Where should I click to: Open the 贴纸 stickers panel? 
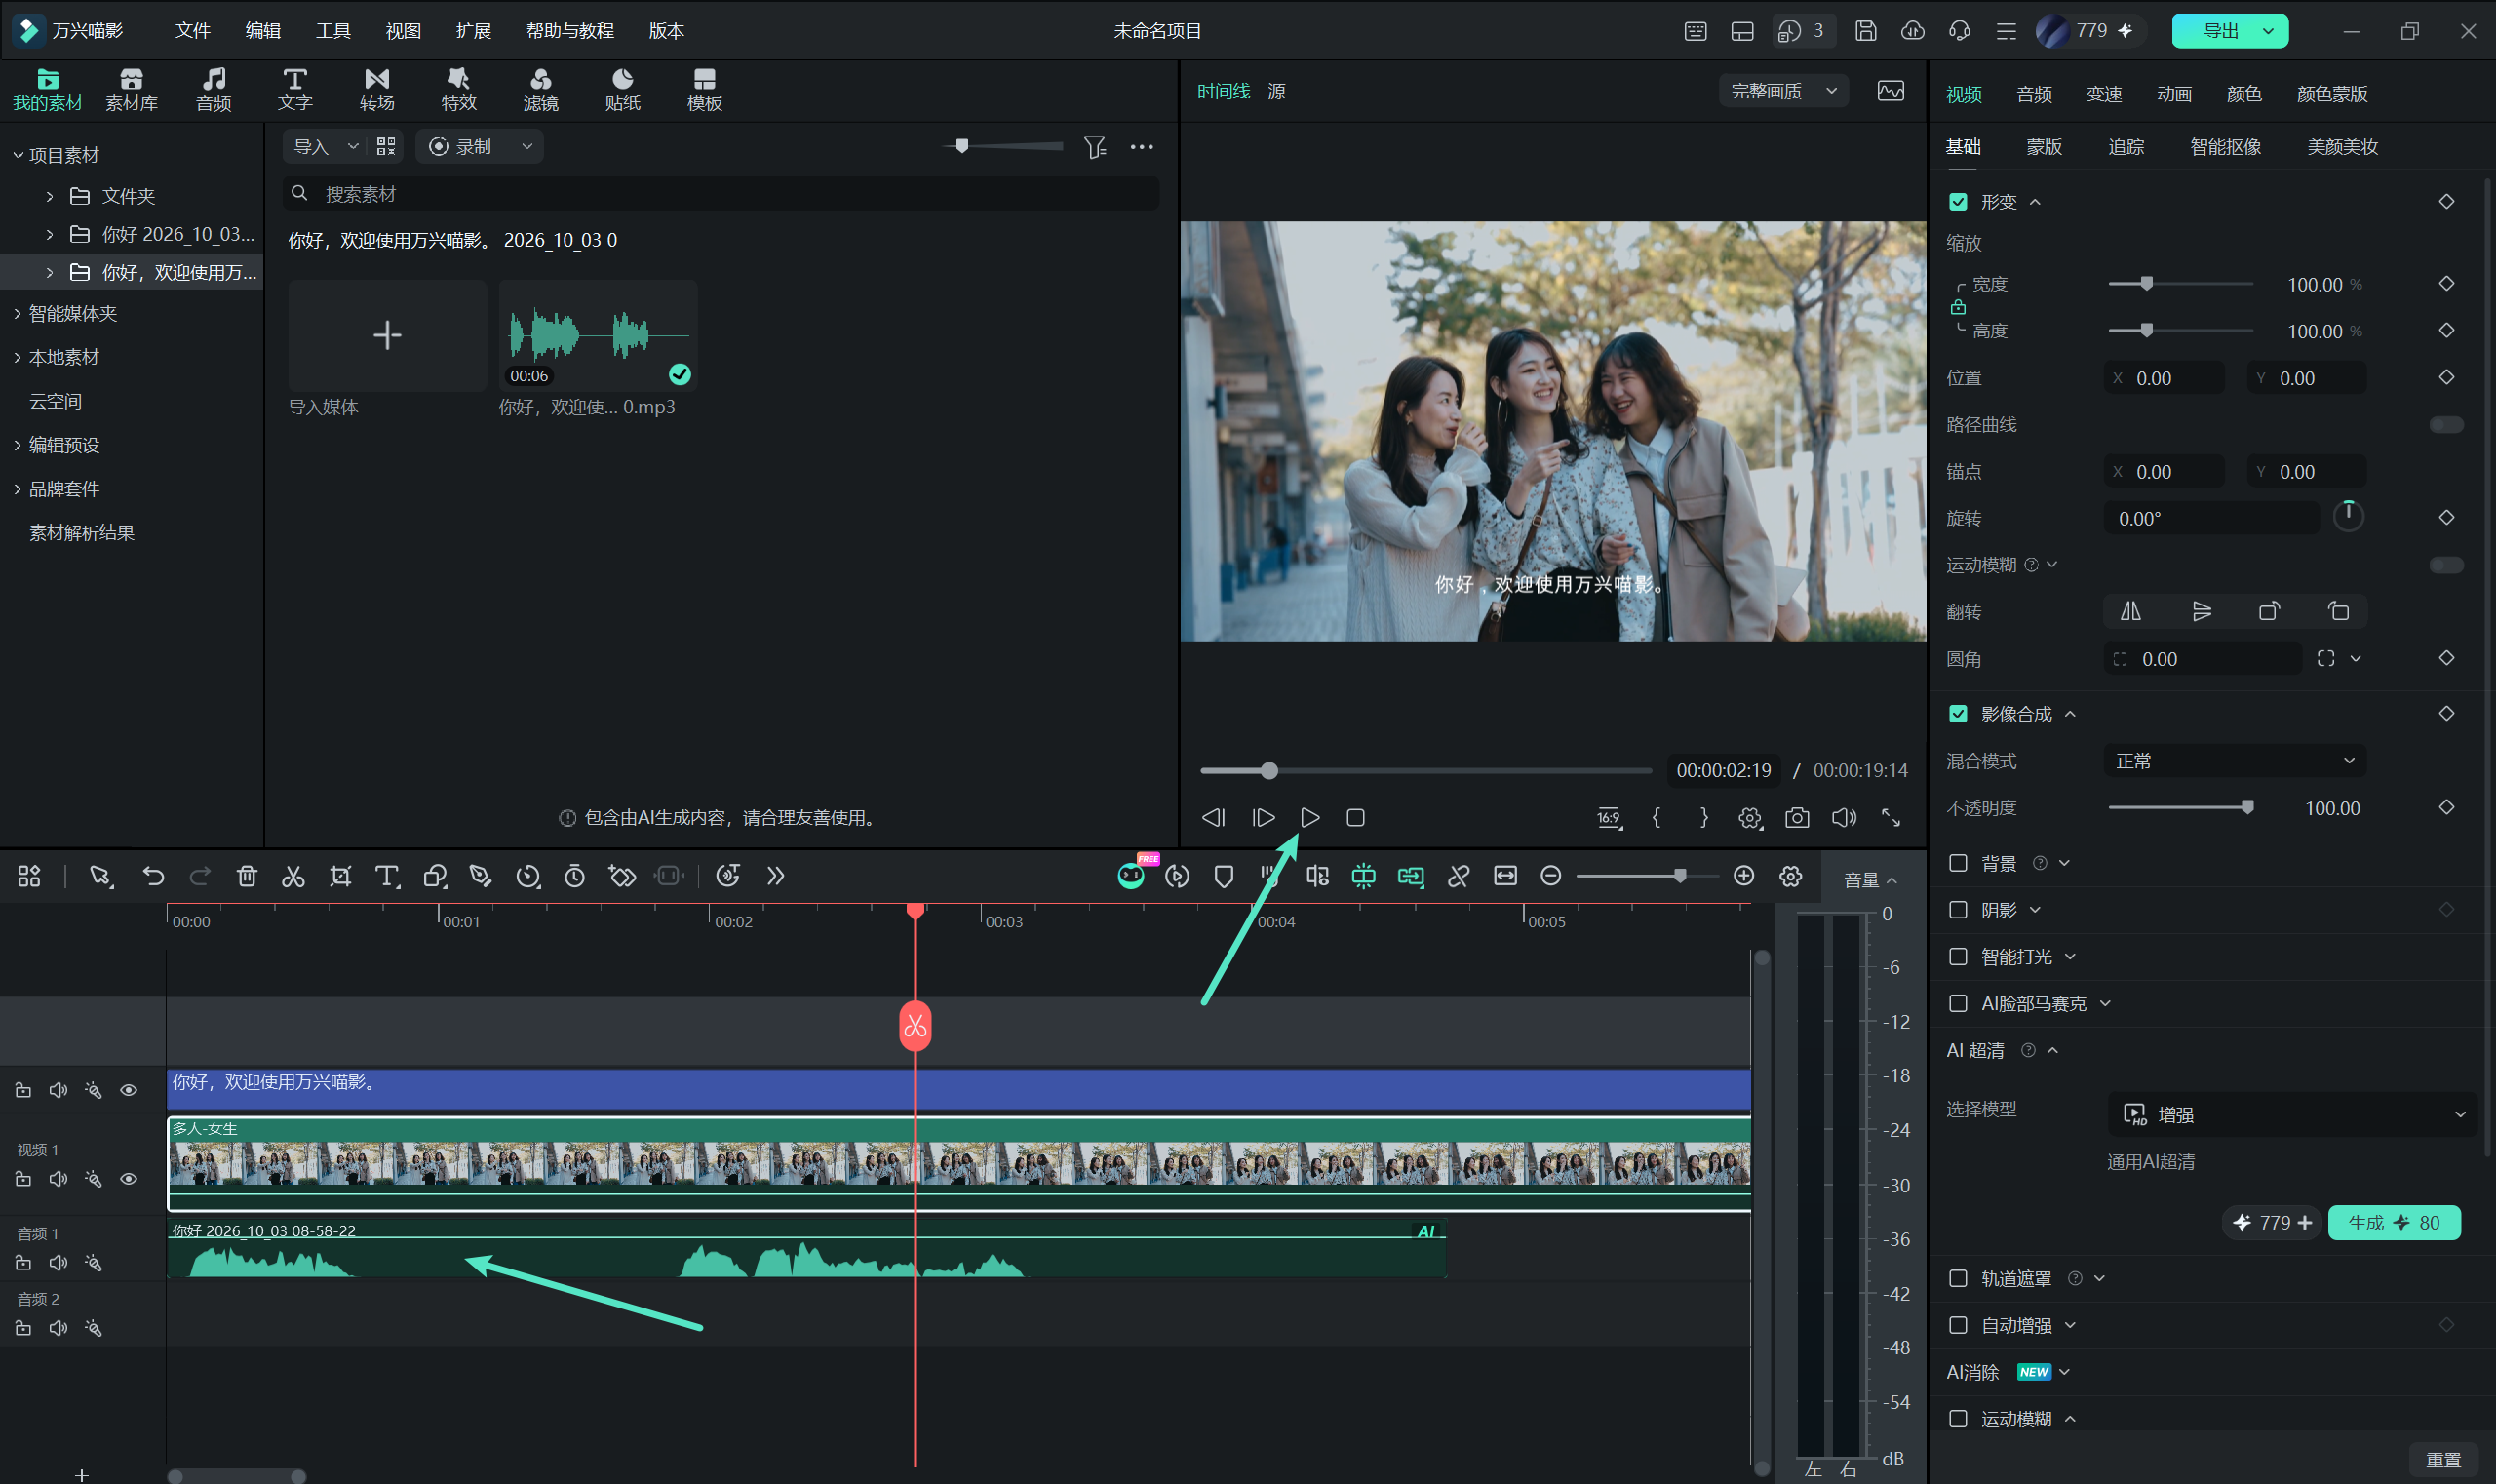coord(622,90)
